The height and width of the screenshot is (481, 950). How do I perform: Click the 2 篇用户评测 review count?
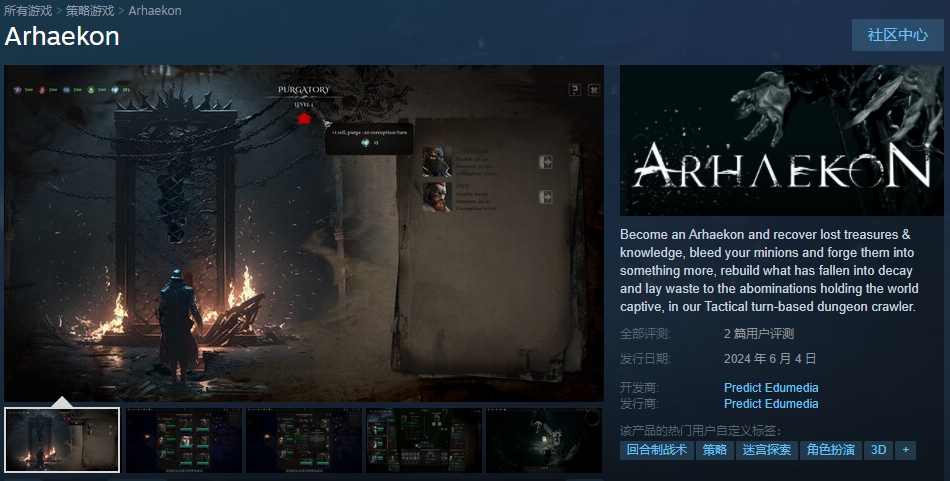[x=759, y=334]
